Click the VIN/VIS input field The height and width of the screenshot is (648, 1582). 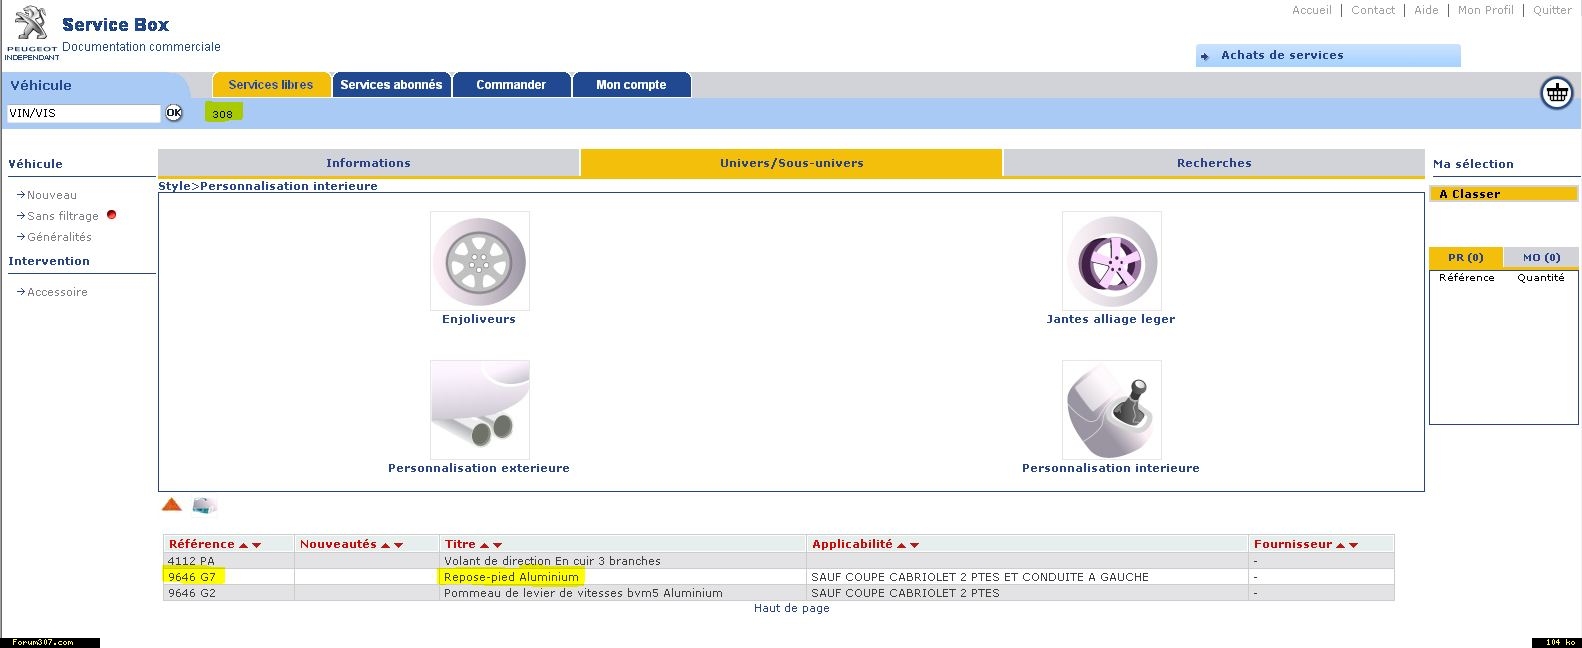84,114
